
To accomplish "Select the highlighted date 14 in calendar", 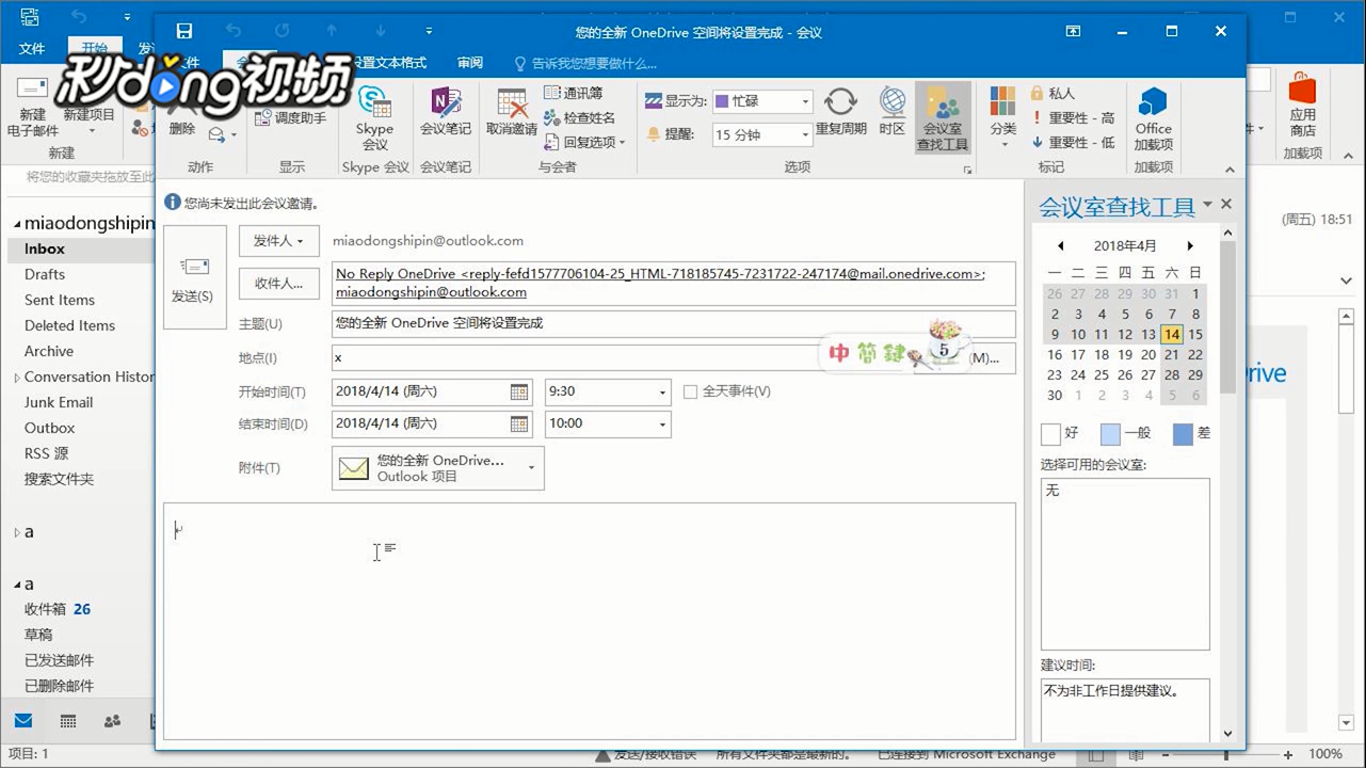I will point(1172,334).
